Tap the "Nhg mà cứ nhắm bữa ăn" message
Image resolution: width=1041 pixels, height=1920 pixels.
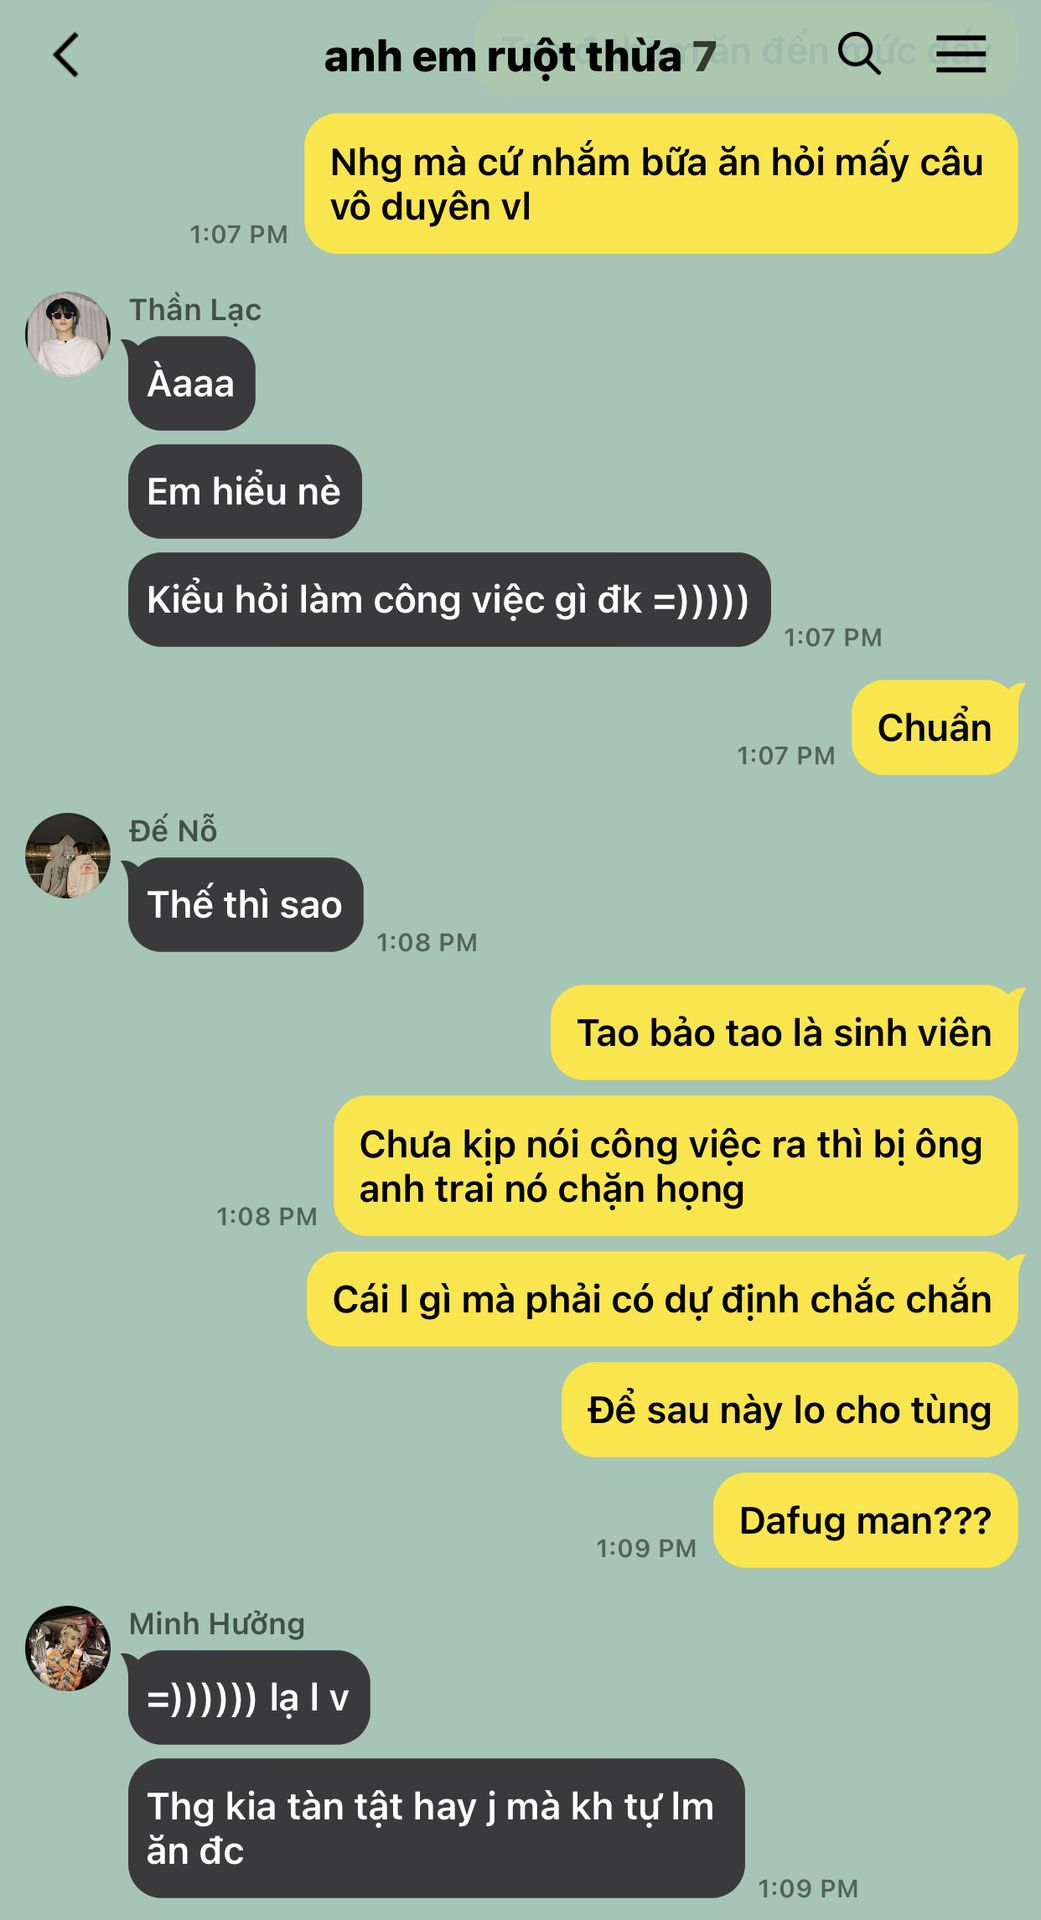pyautogui.click(x=661, y=183)
